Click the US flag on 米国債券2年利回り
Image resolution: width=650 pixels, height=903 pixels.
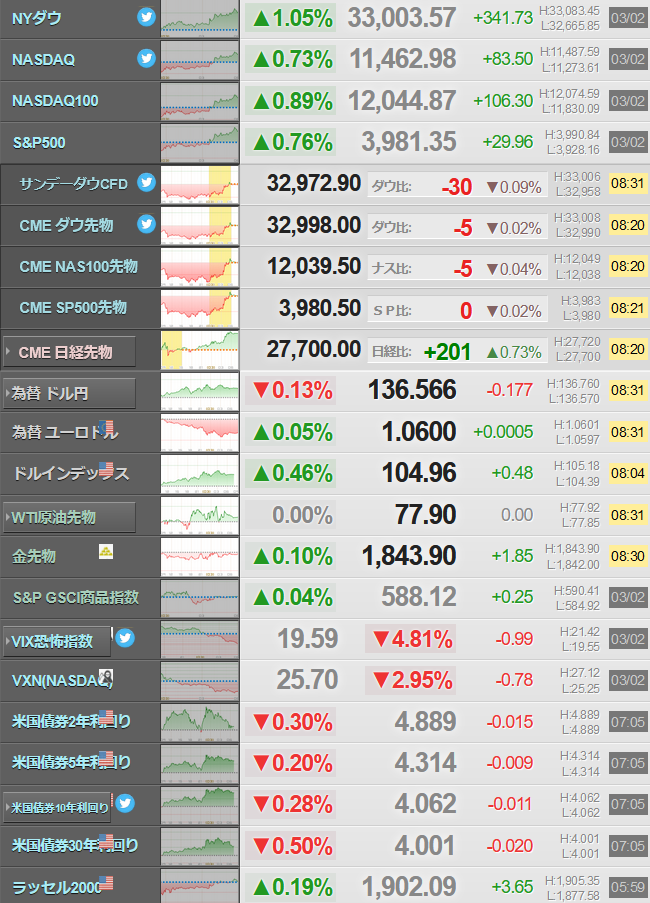click(106, 718)
